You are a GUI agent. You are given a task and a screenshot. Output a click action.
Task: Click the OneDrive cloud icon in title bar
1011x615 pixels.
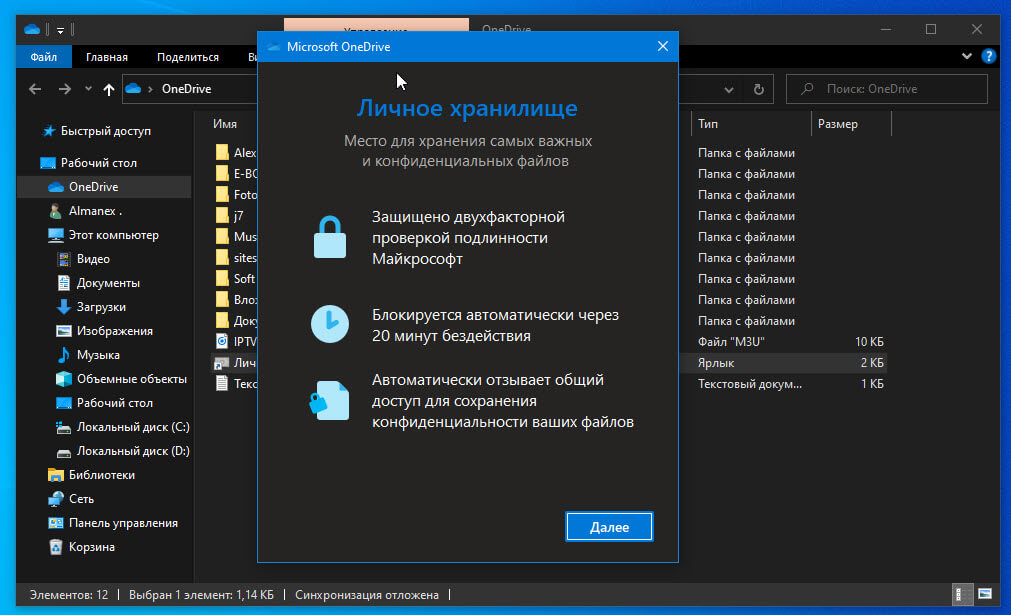pyautogui.click(x=32, y=29)
